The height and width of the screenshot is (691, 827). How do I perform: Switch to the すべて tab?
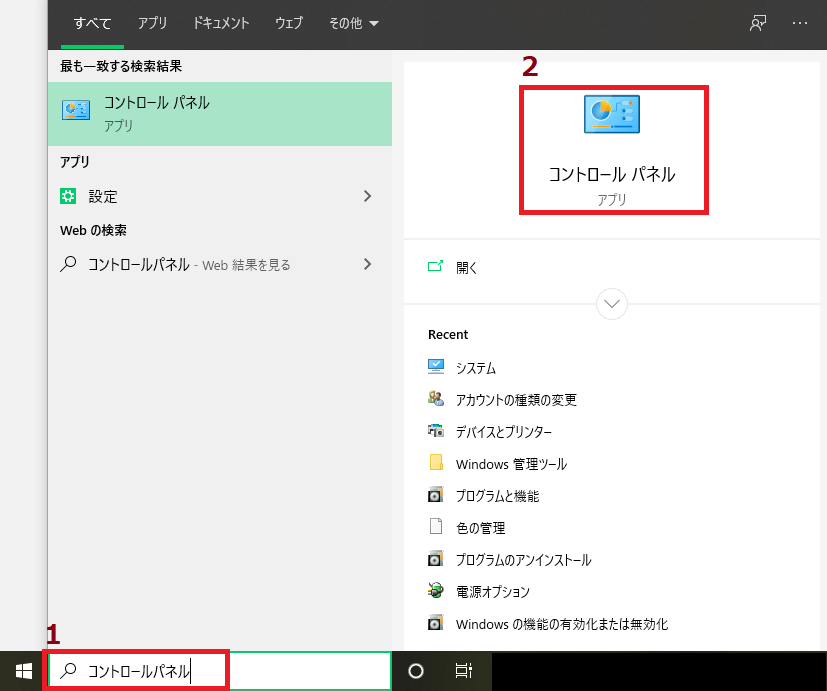point(92,23)
